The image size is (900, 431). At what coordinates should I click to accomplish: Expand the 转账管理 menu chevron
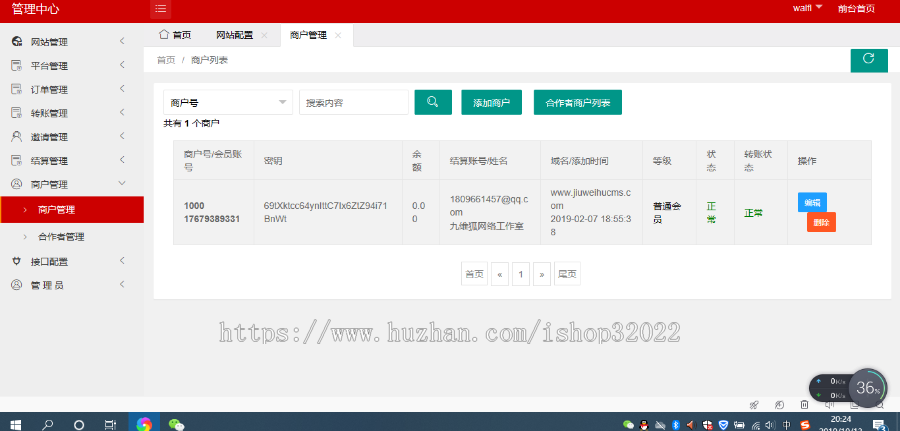point(122,112)
